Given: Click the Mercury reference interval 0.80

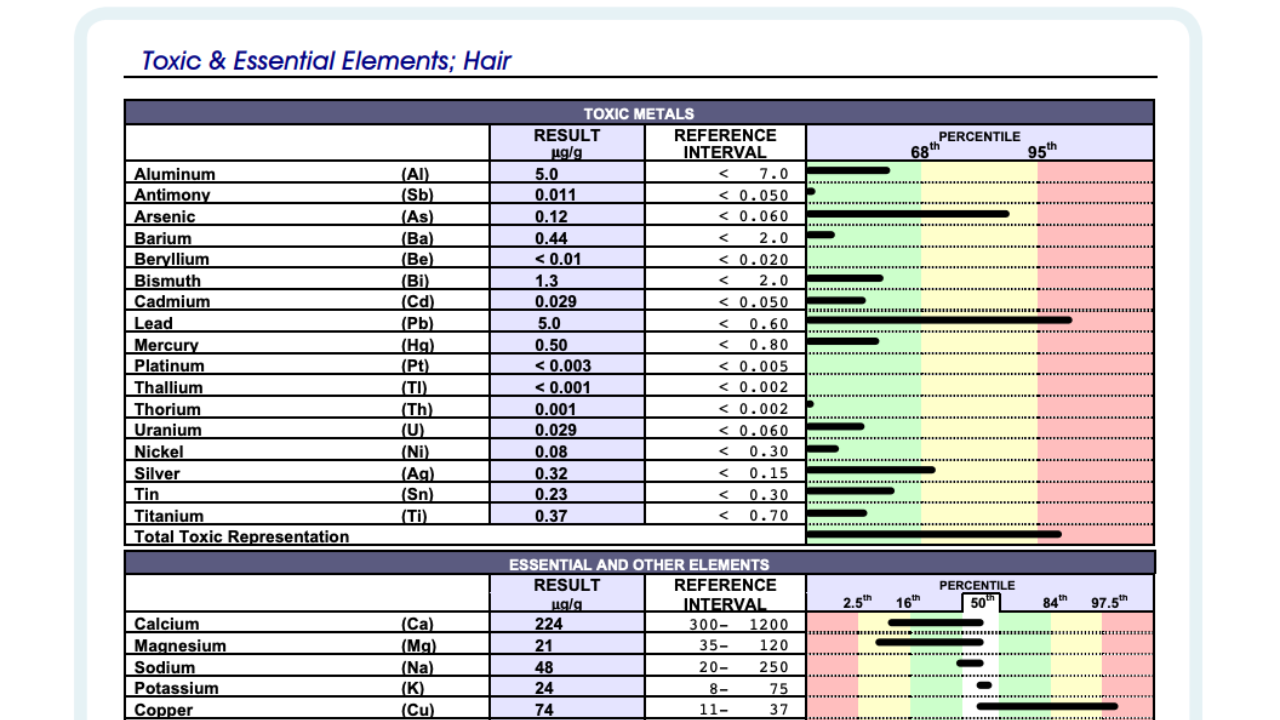Looking at the screenshot, I should (754, 345).
